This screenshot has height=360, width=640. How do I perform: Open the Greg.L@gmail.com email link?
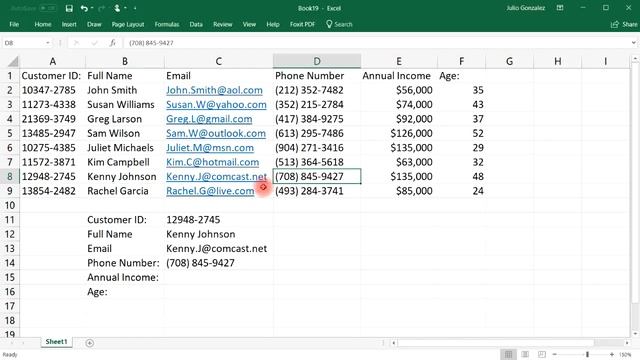coord(209,119)
